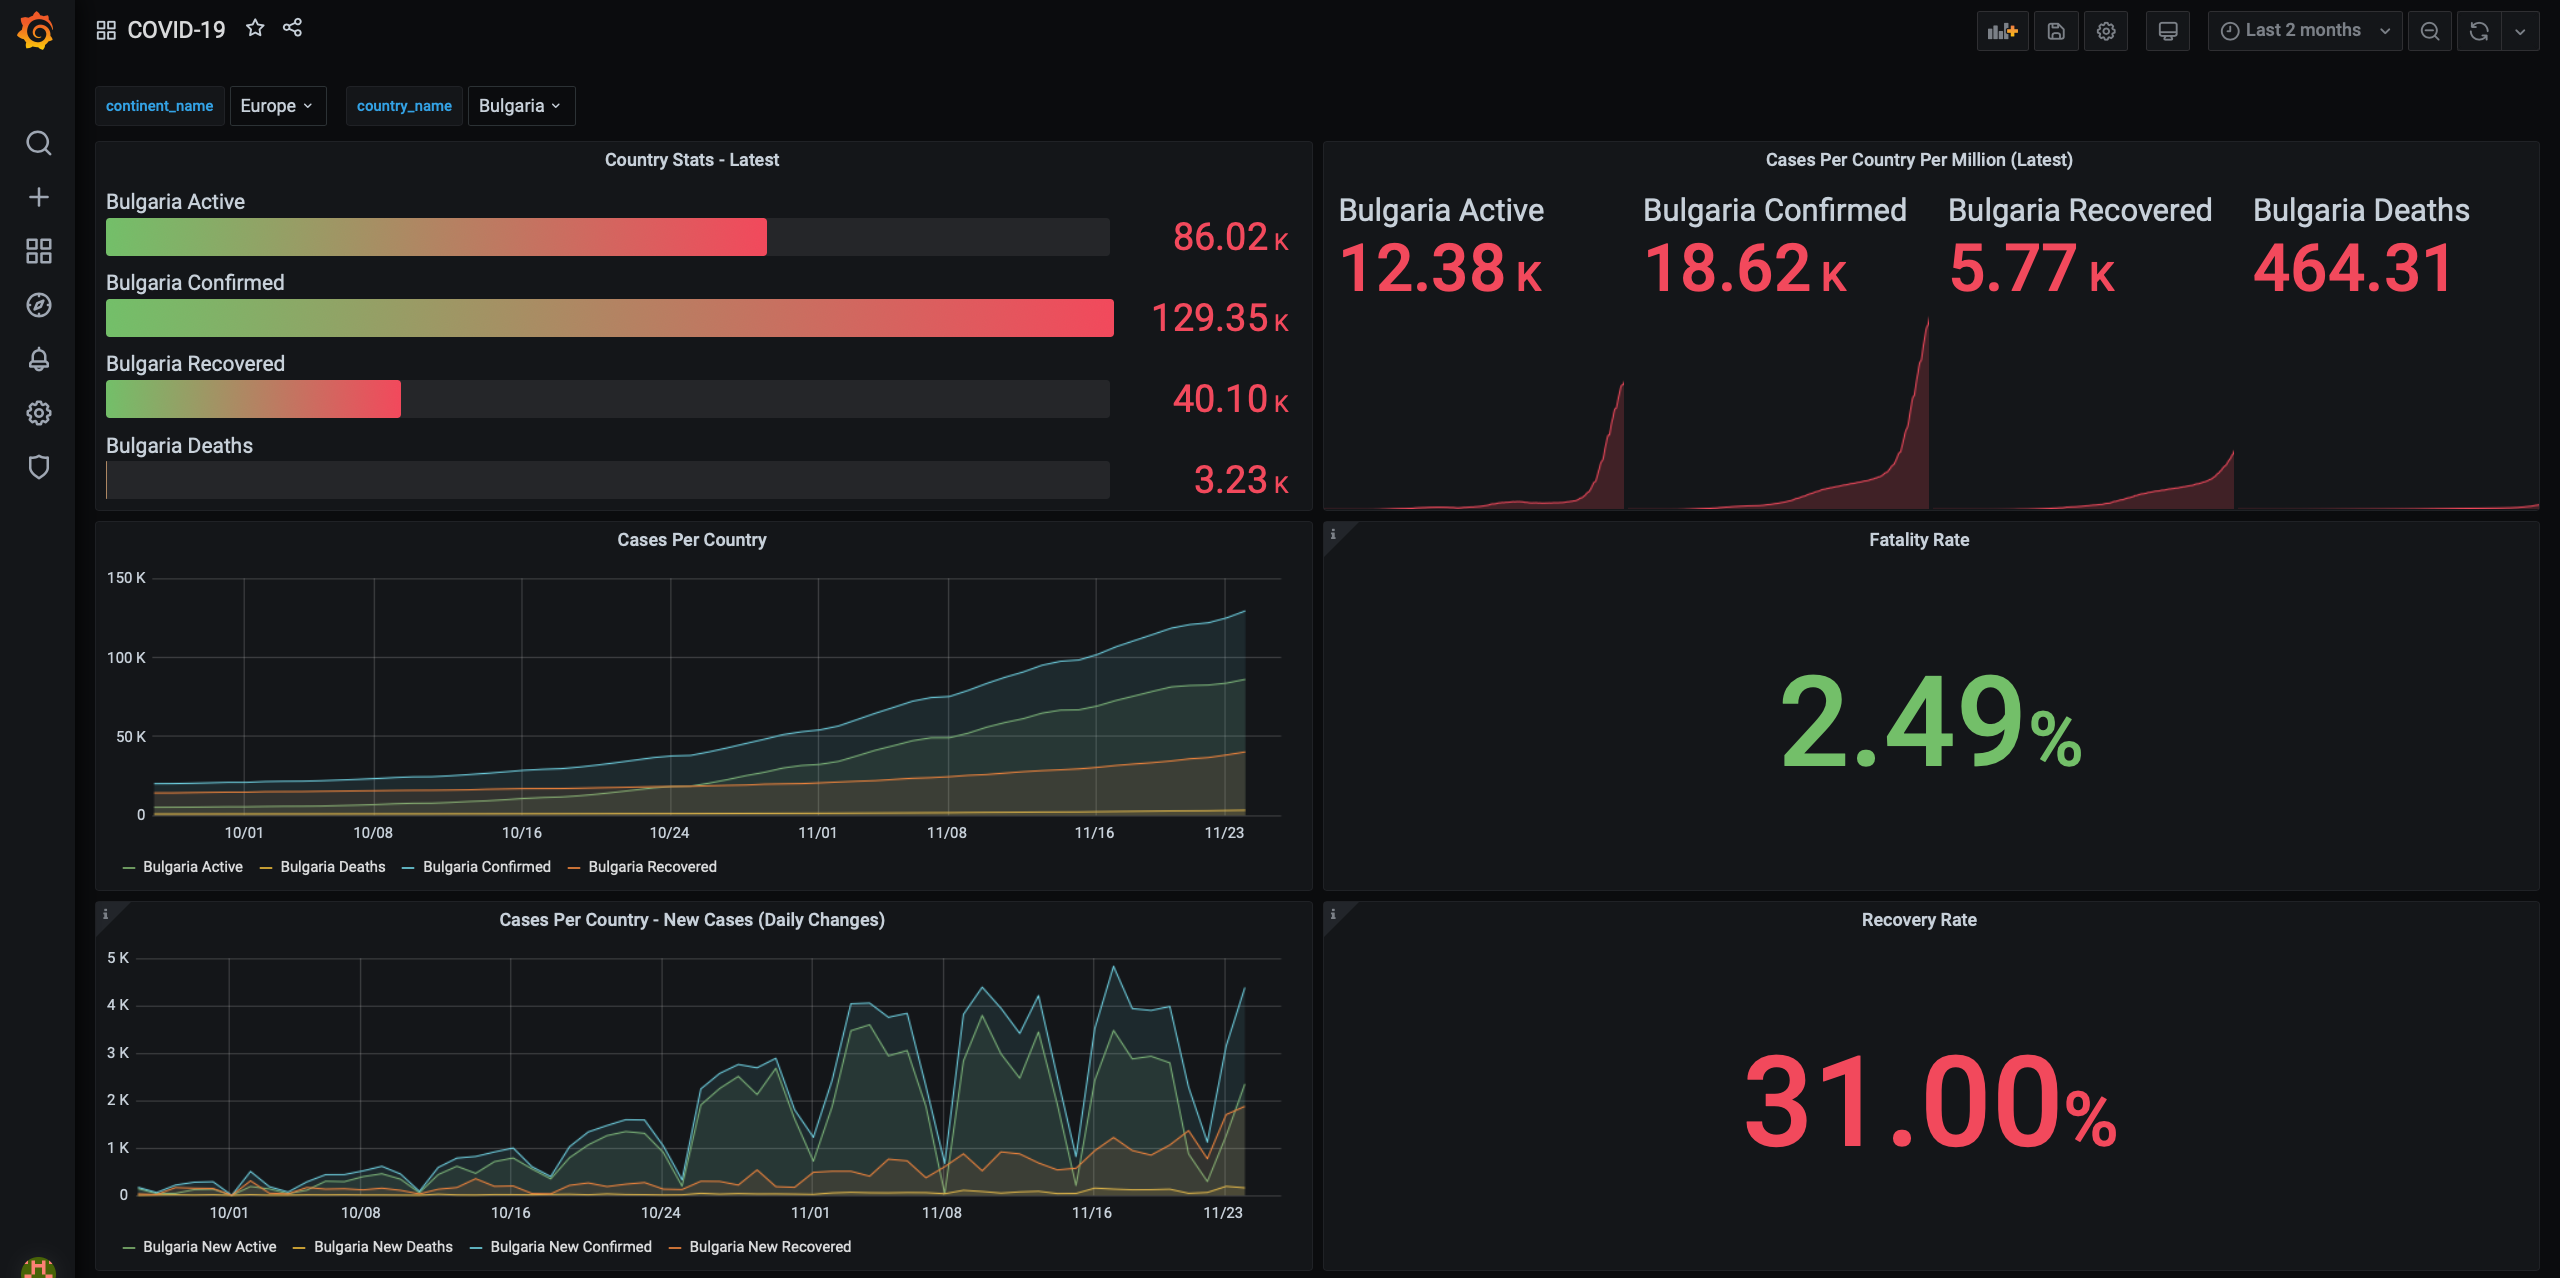The image size is (2560, 1278).
Task: Open the sidebar Search icon
Action: (38, 143)
